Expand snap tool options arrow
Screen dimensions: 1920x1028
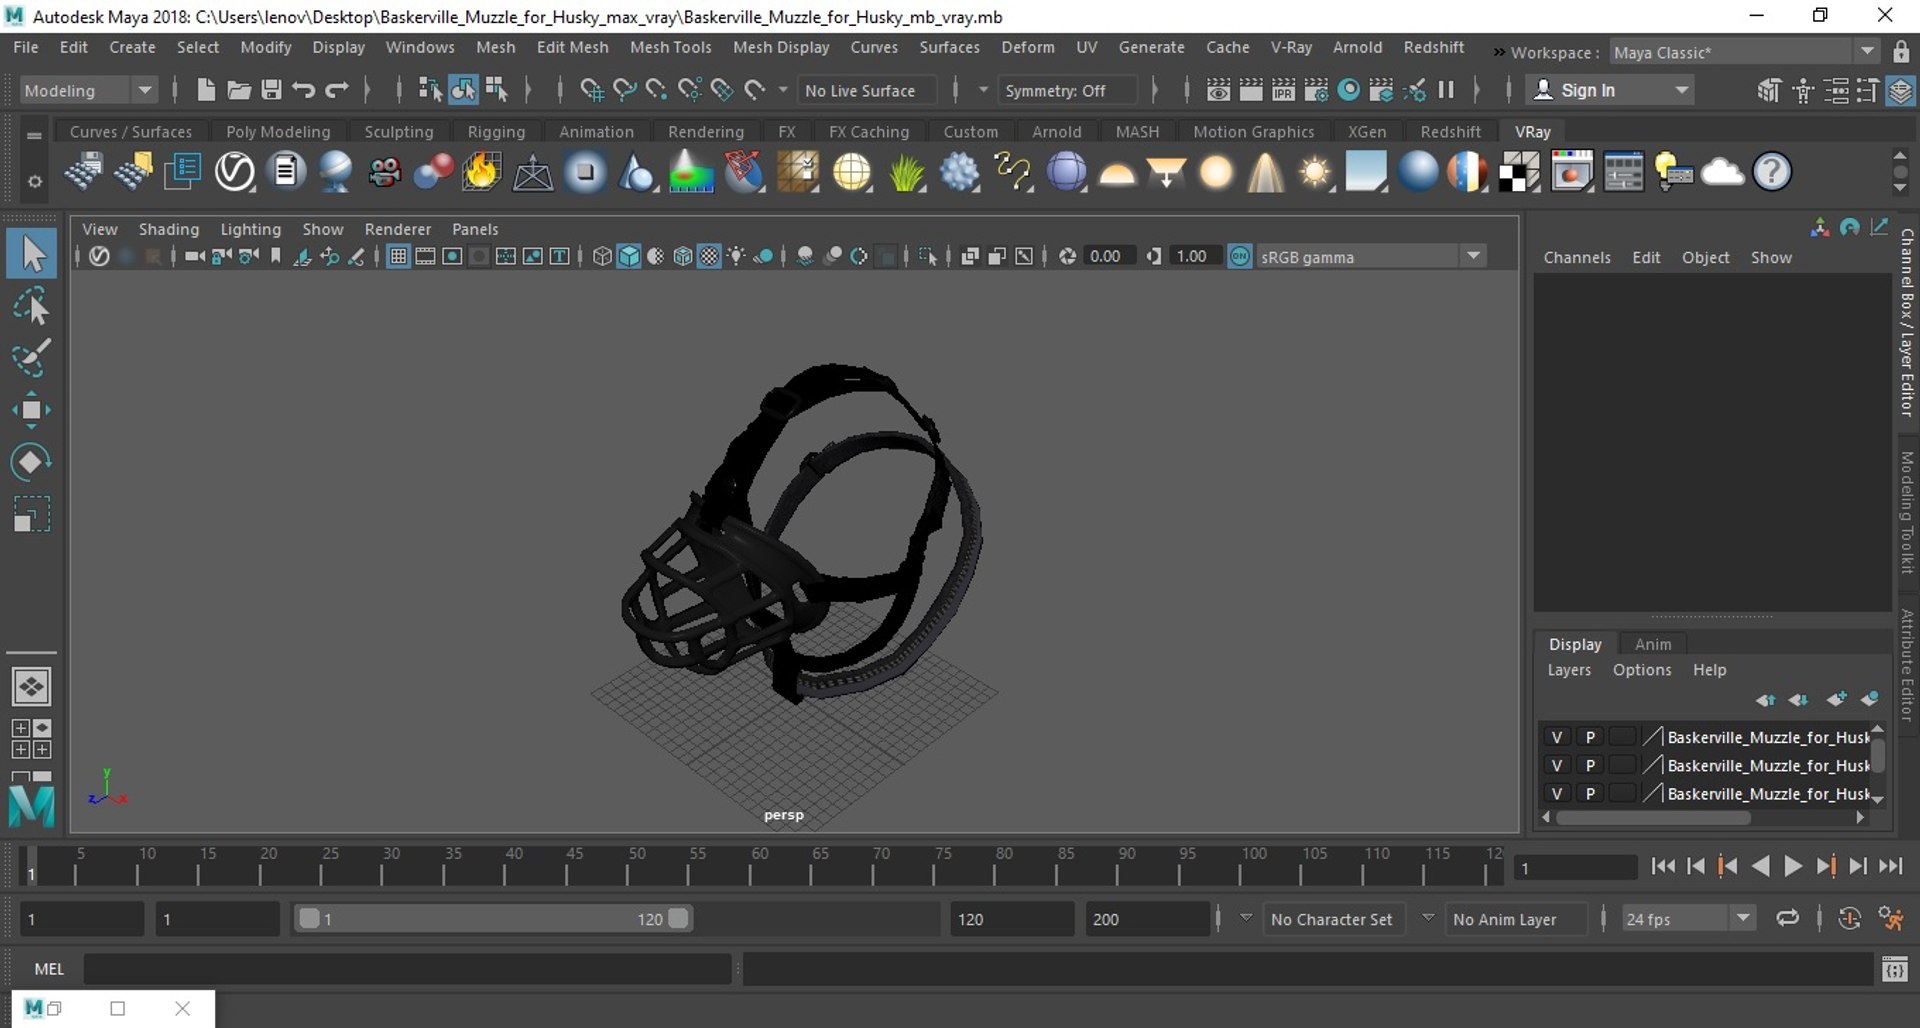[783, 90]
